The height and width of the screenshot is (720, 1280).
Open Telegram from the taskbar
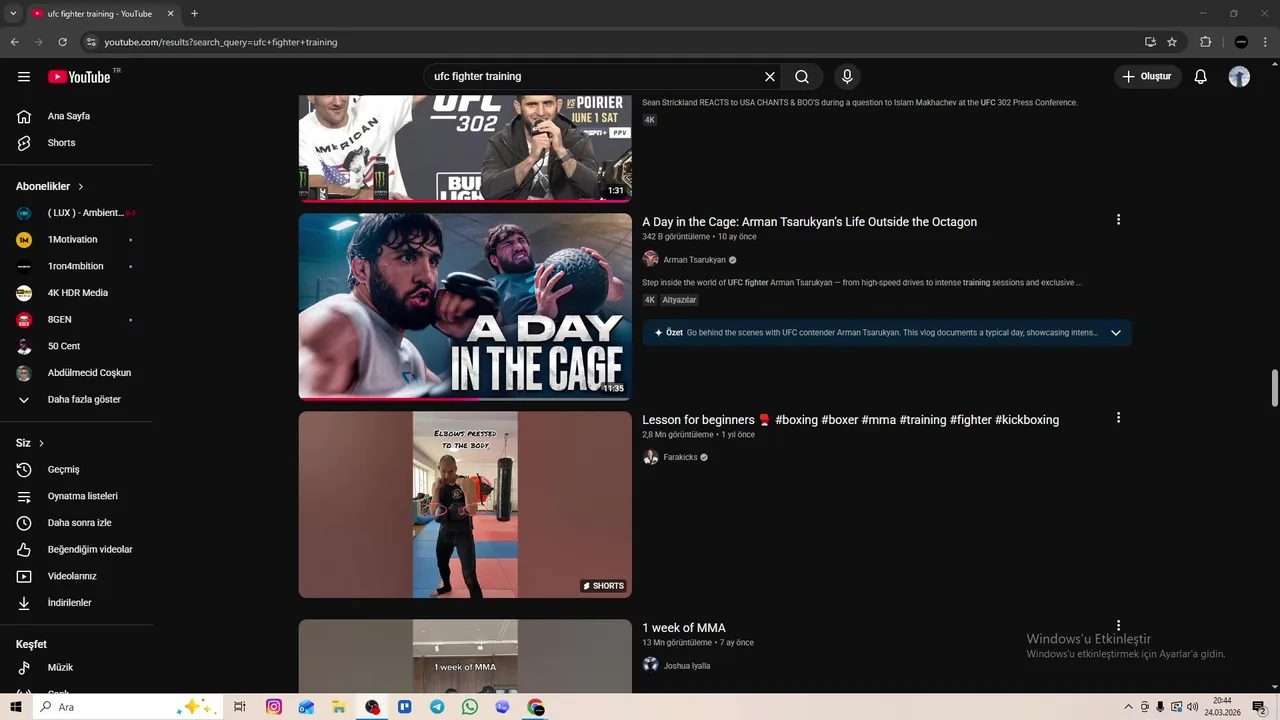437,707
